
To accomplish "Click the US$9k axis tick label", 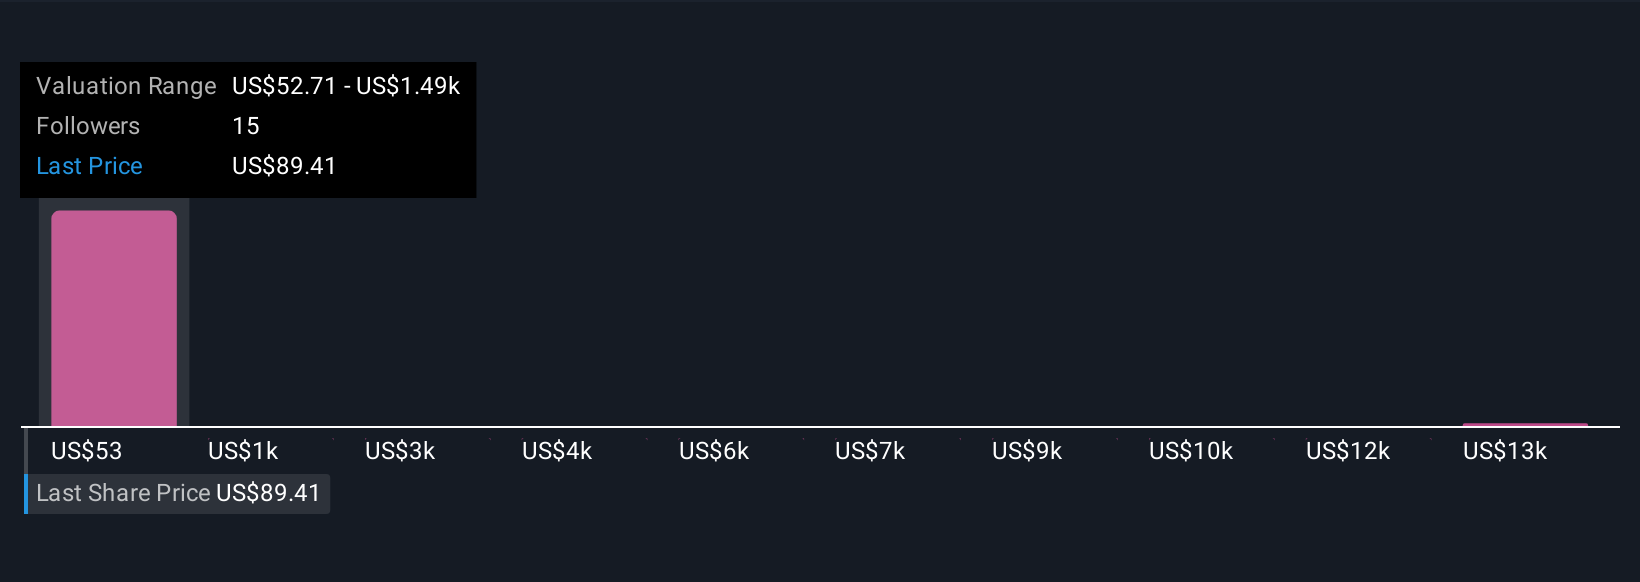I will 1027,451.
